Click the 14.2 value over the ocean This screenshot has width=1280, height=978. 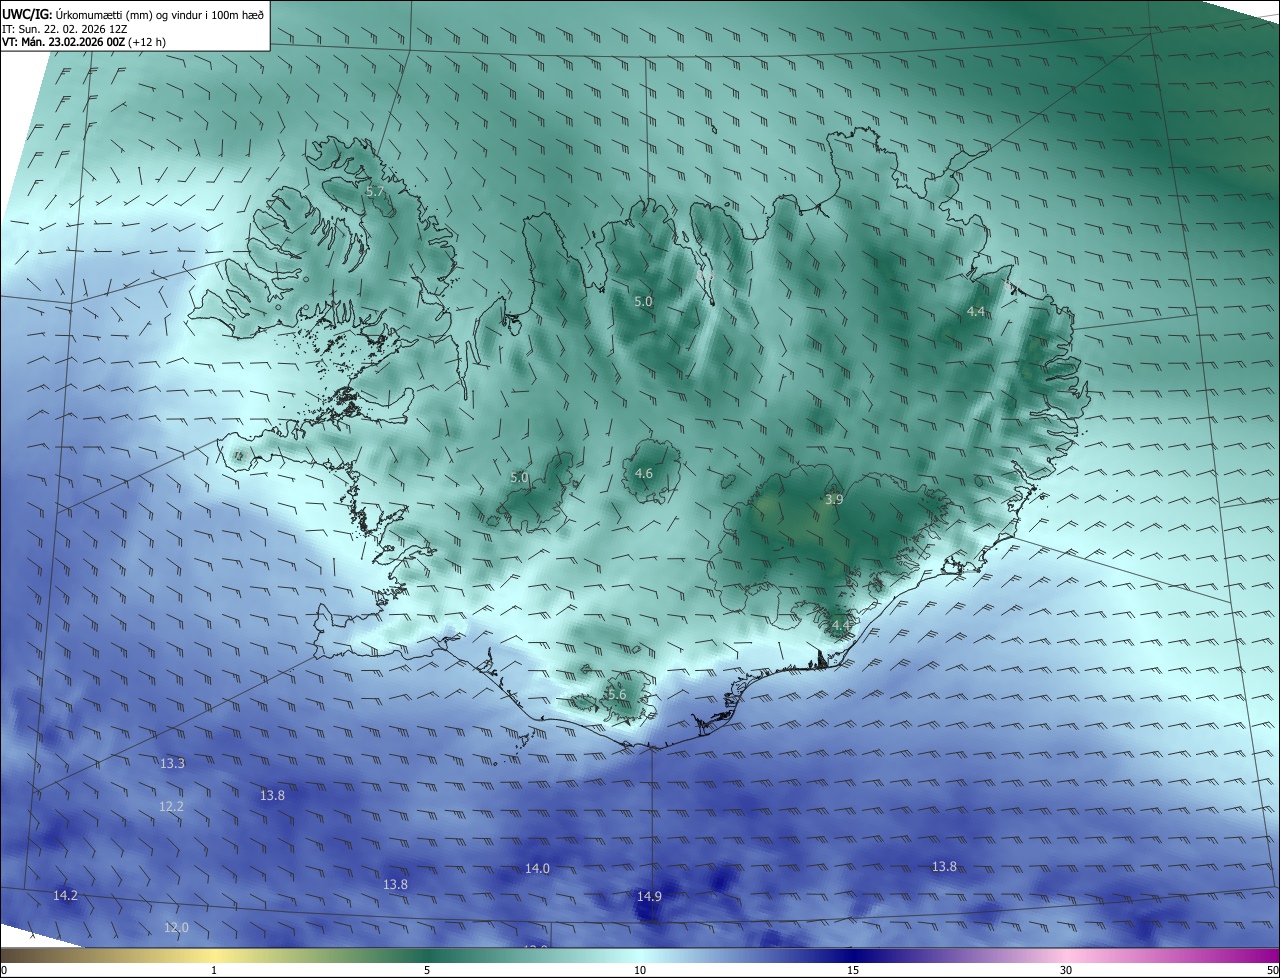[x=65, y=895]
